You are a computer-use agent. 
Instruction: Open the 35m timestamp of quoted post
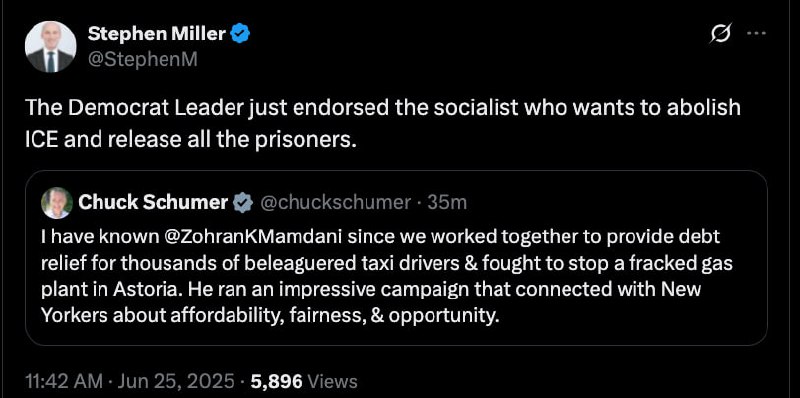(x=447, y=203)
